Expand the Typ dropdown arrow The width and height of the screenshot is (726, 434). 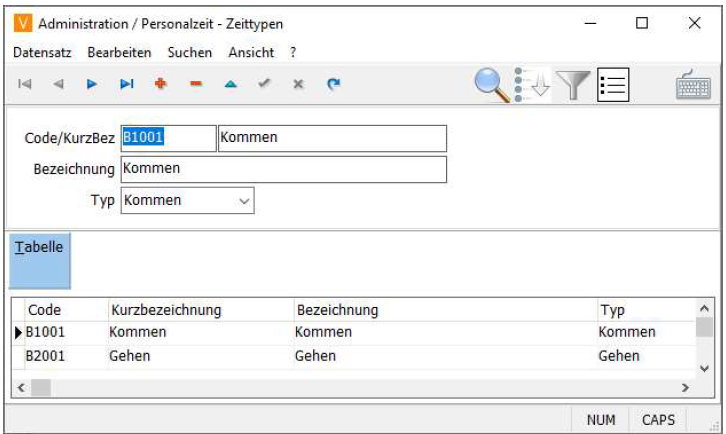pos(244,201)
